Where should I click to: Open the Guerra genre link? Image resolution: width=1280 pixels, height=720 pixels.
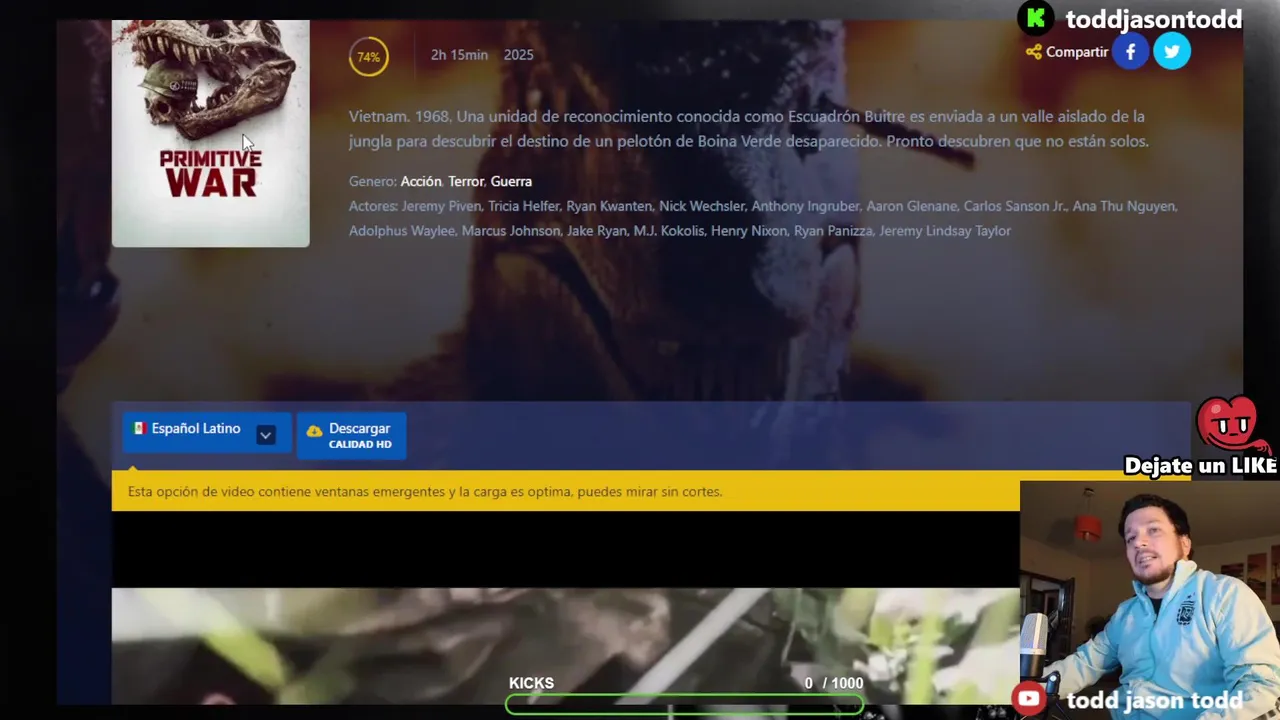tap(511, 181)
